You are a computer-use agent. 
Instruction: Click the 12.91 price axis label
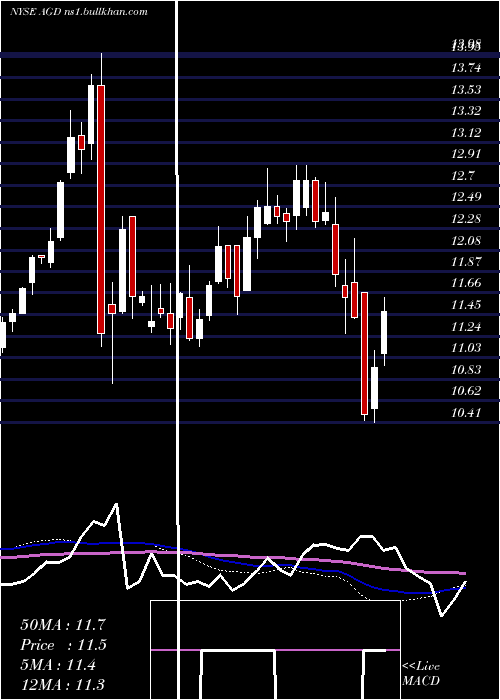click(x=466, y=154)
